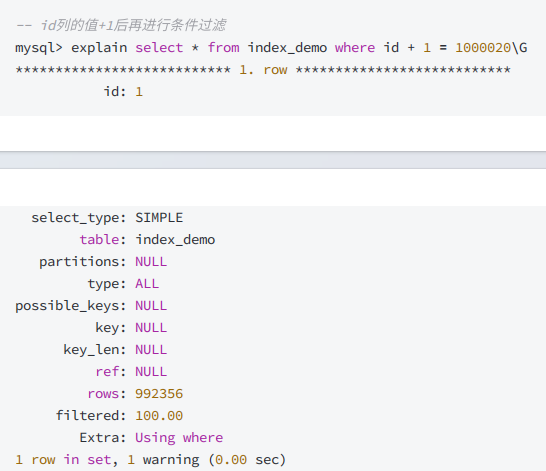Click the value 1000020\G in query
This screenshot has height=471, width=546.
coord(491,48)
